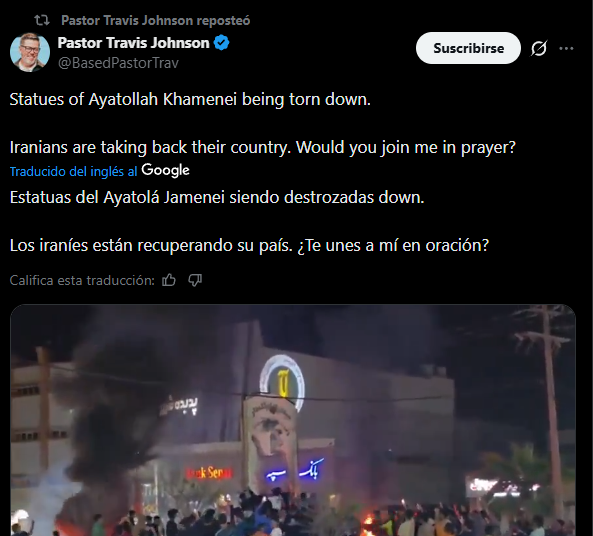Open Pastor Travis Johnson's profile avatar
This screenshot has height=536, width=593.
pos(30,52)
